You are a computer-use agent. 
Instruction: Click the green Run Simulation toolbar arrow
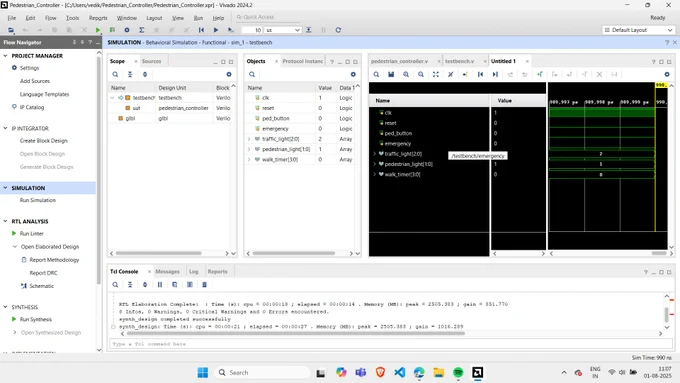coord(98,30)
